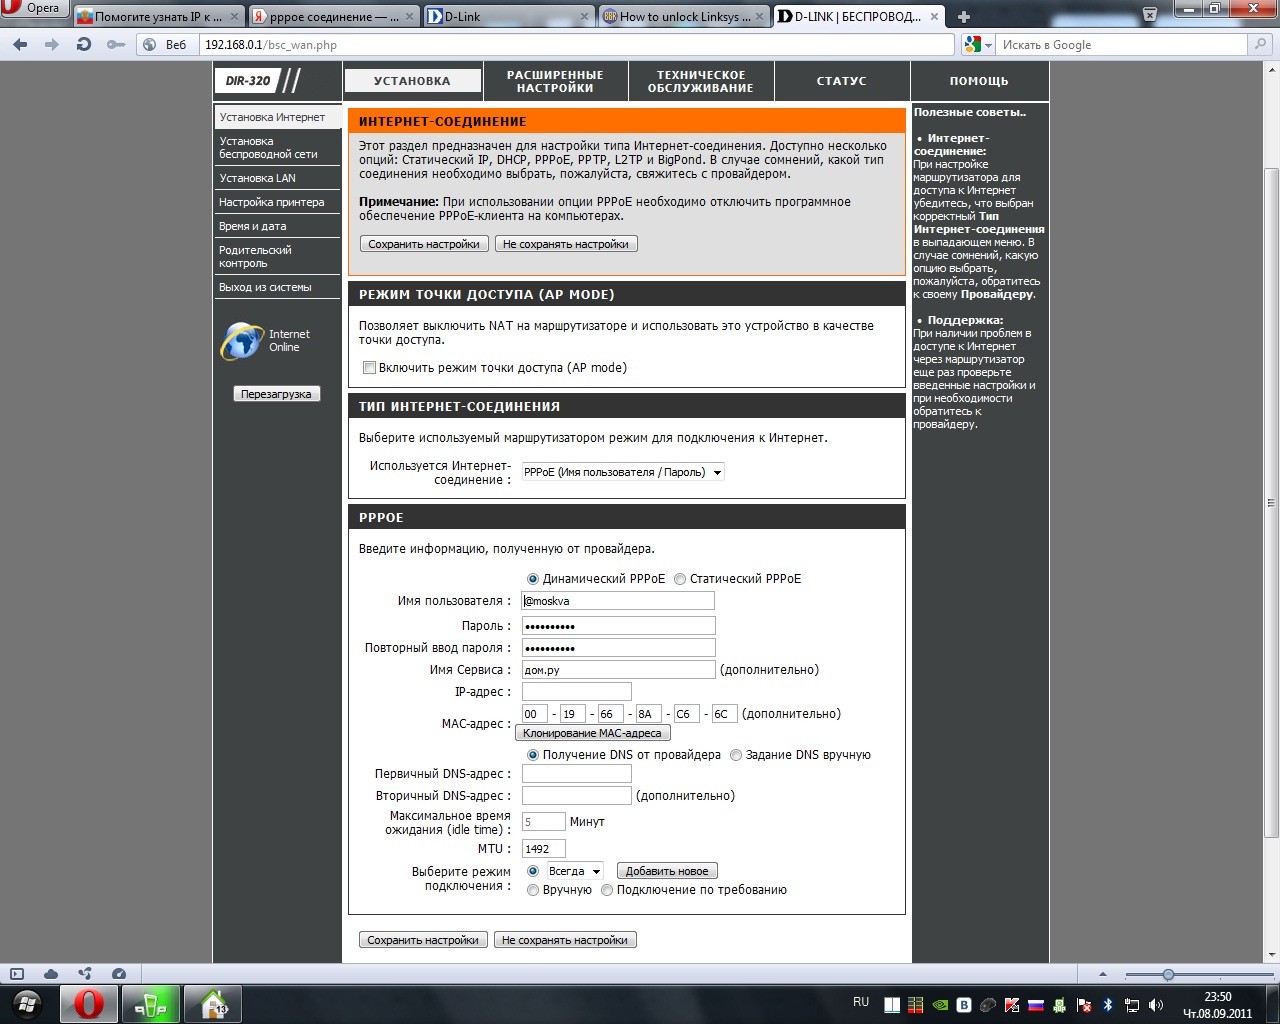Select Подключение по требованию radio

tap(607, 890)
